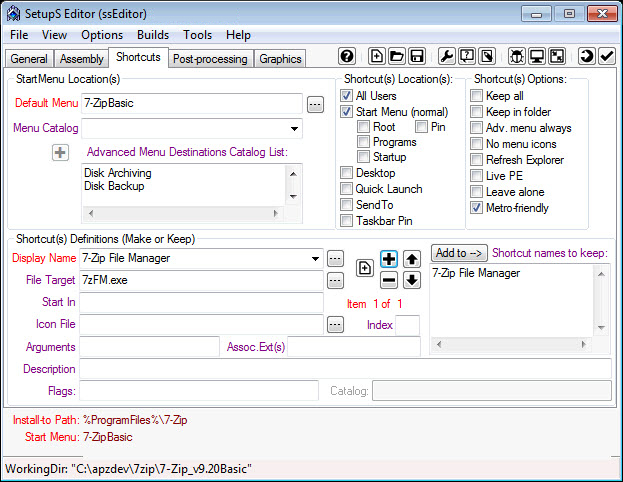Enable the Desktop shortcut location checkbox
This screenshot has width=623, height=482.
click(x=346, y=173)
